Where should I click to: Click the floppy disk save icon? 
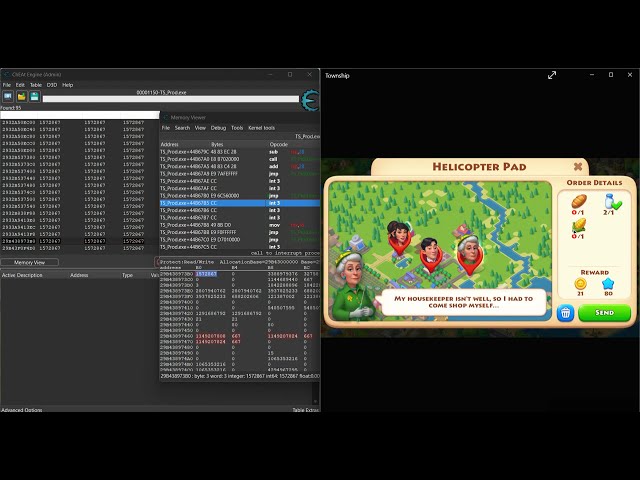[34, 97]
